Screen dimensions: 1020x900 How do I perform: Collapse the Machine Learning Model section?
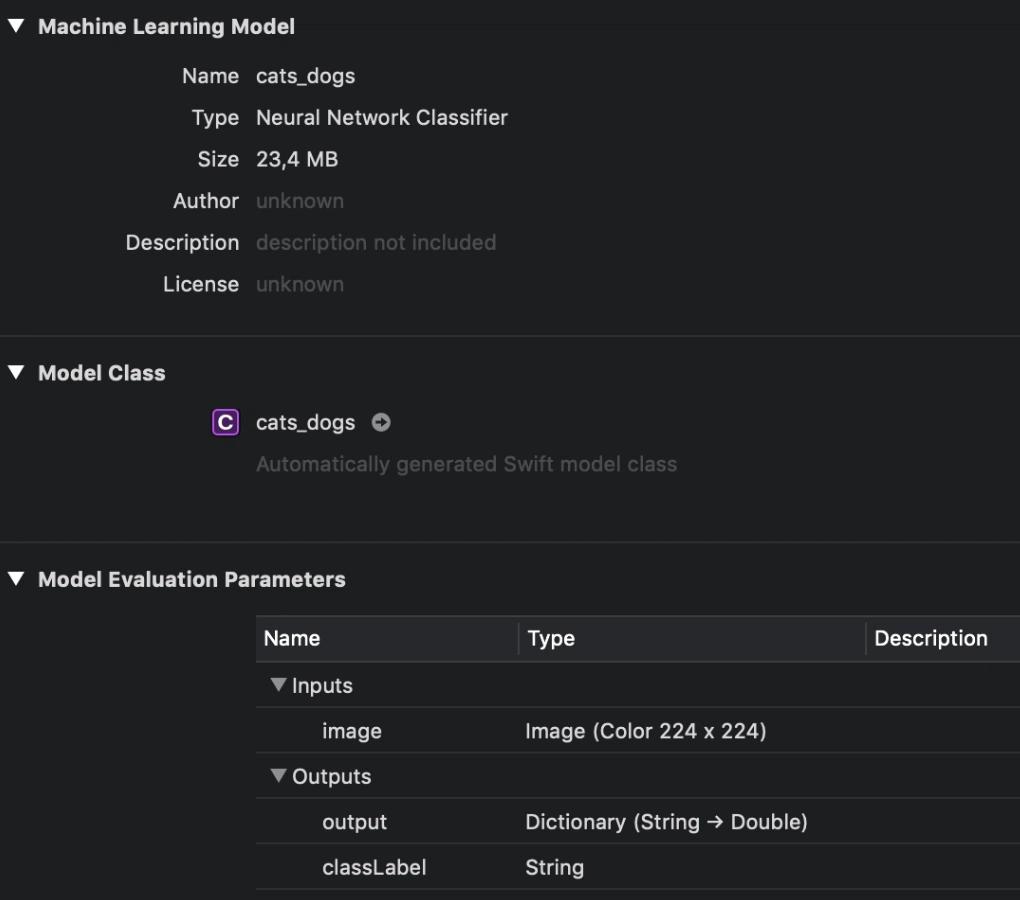pyautogui.click(x=15, y=27)
